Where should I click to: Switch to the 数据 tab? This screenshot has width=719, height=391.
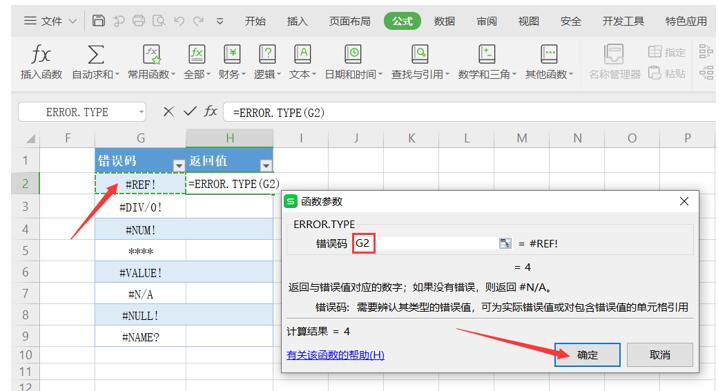[444, 21]
